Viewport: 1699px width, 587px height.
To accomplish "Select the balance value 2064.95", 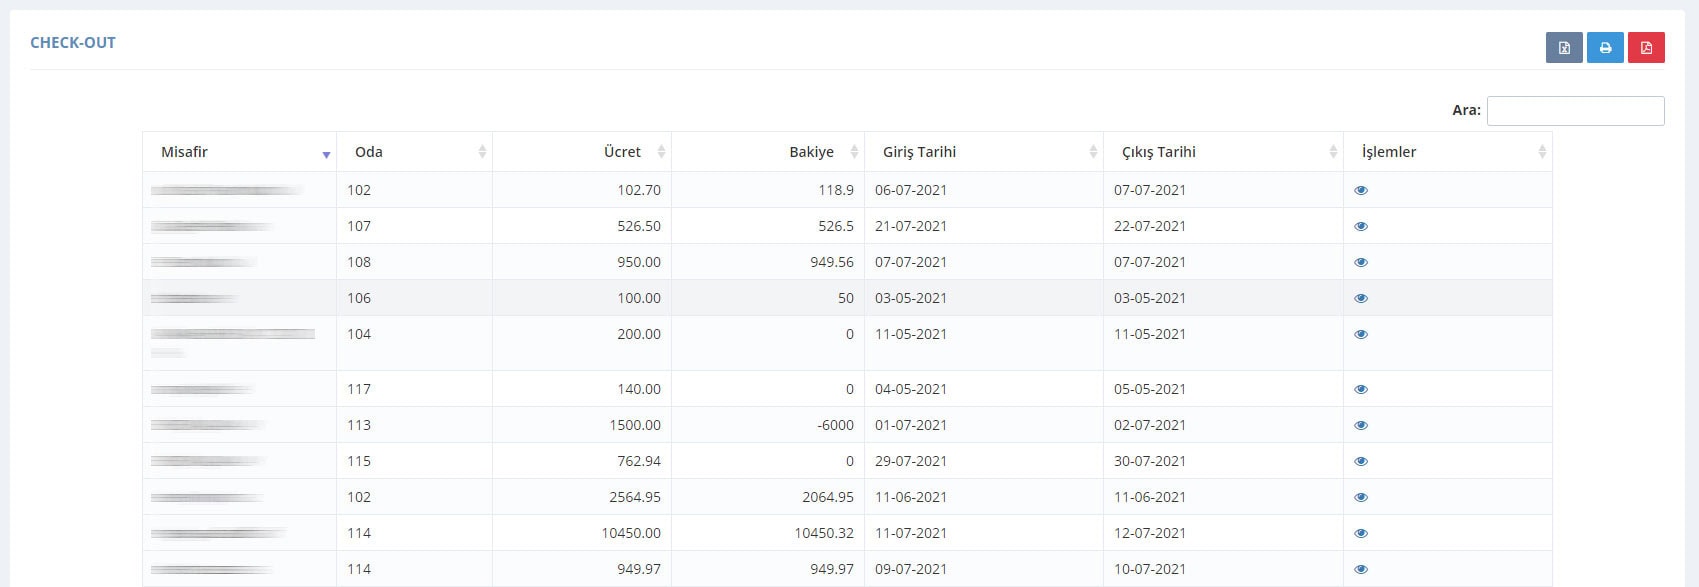I will [x=828, y=497].
